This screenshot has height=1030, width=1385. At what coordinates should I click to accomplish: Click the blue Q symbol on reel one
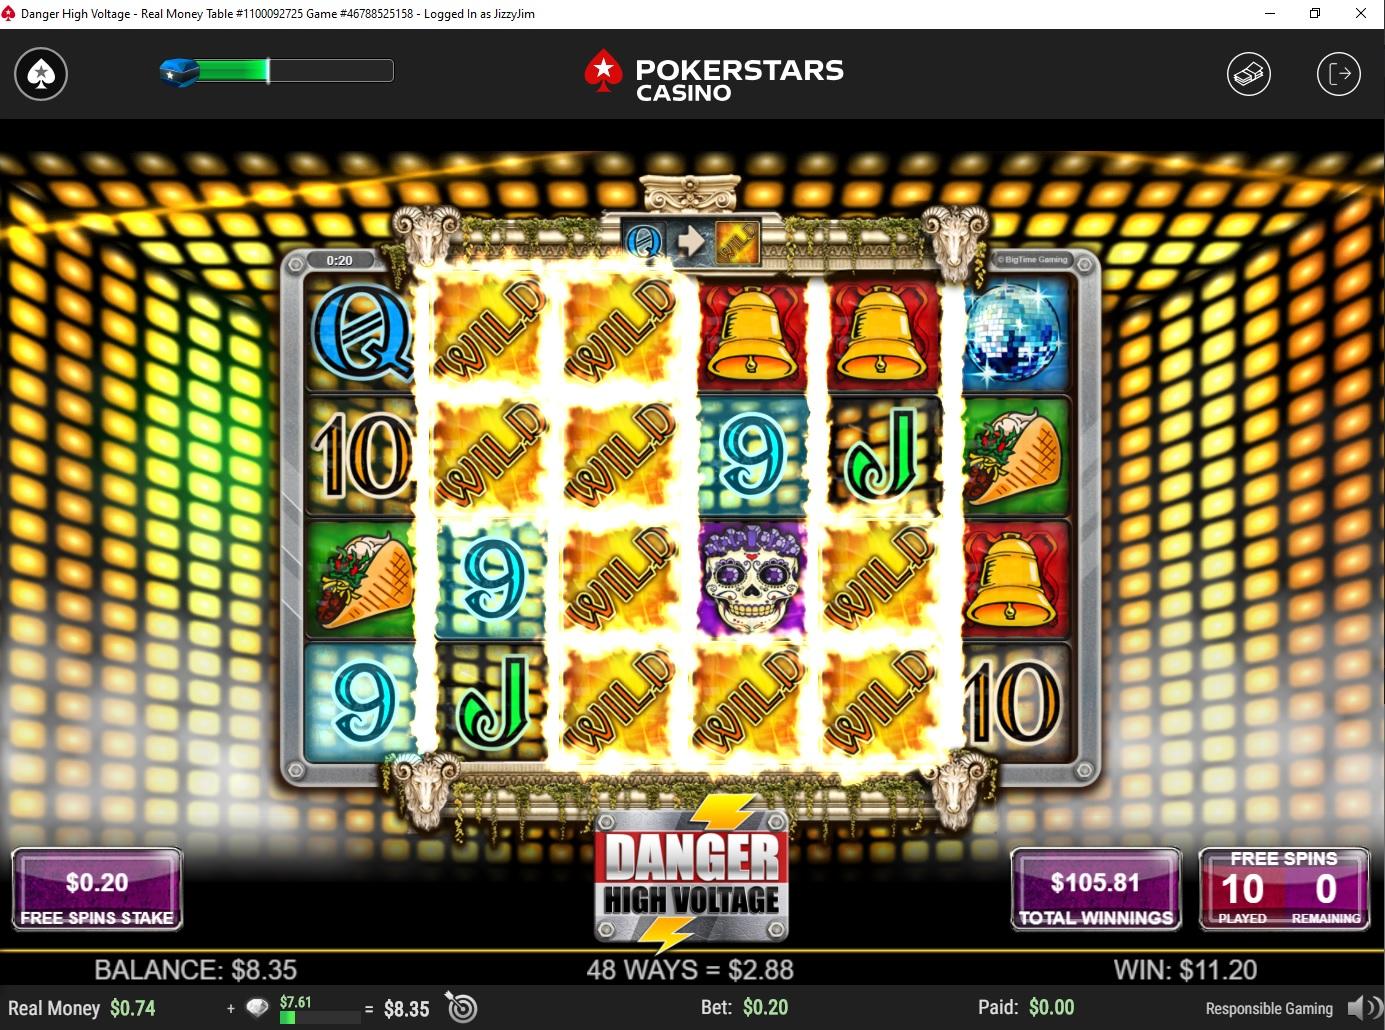361,335
